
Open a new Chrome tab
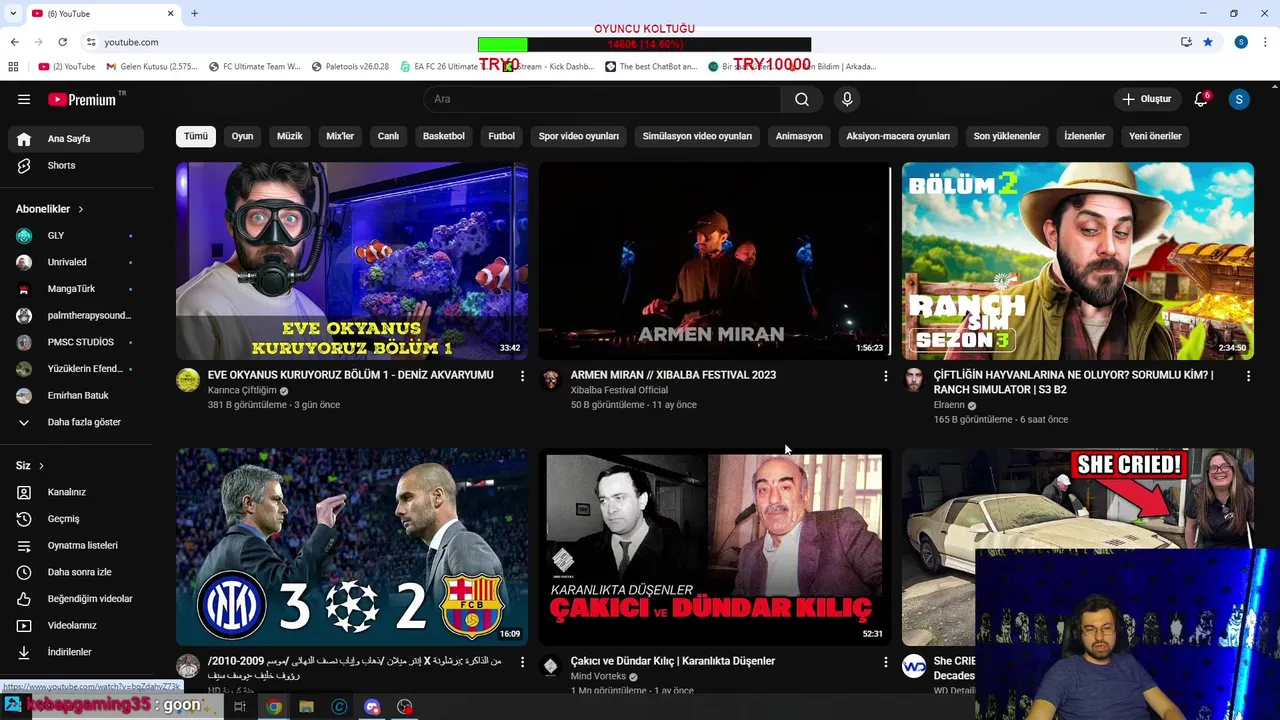(x=194, y=13)
